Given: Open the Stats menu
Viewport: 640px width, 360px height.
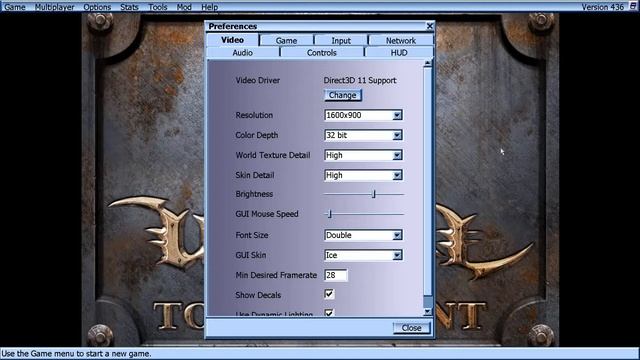Looking at the screenshot, I should [x=129, y=7].
